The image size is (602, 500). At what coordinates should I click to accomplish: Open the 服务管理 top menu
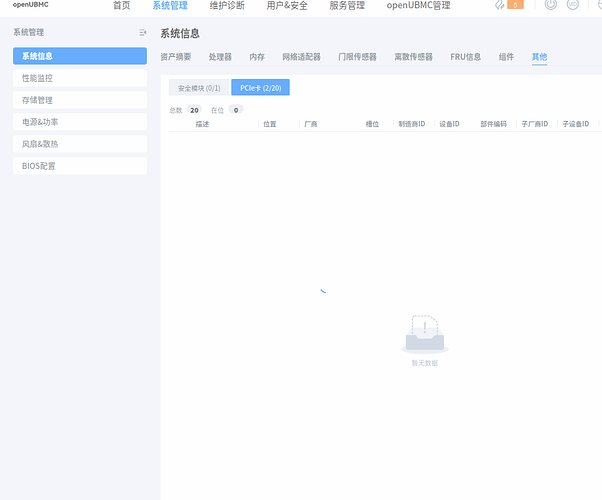pyautogui.click(x=347, y=6)
